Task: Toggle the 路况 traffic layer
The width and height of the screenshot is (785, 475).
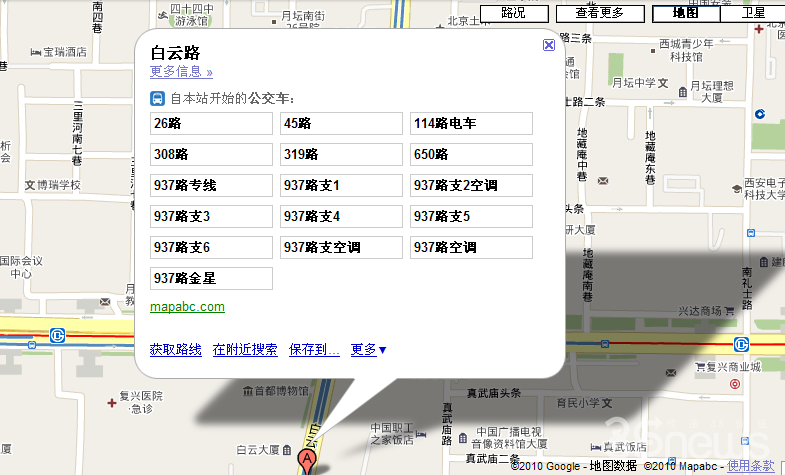Action: coord(513,13)
